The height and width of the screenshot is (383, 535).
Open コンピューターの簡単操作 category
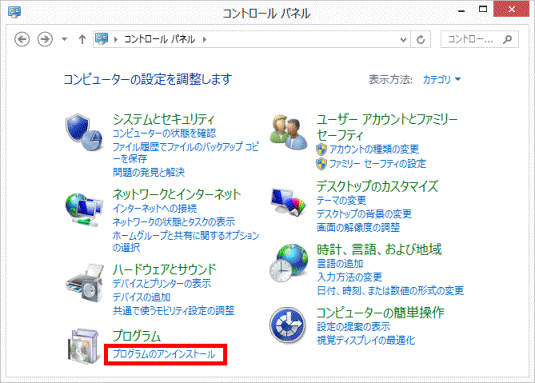[x=380, y=312]
